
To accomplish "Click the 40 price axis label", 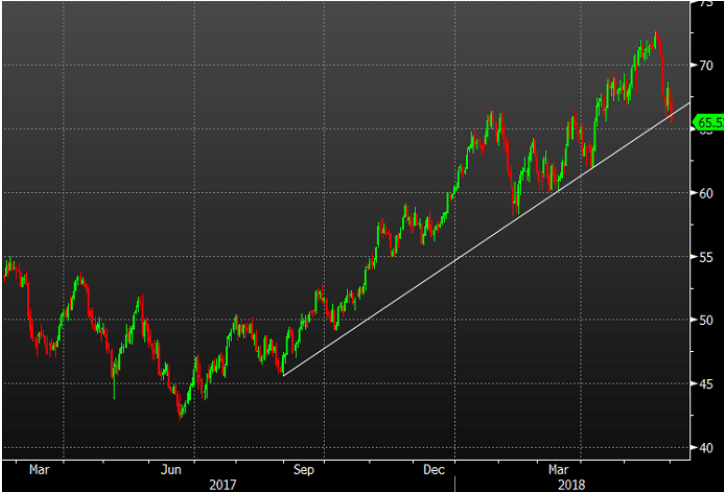I will 706,447.
